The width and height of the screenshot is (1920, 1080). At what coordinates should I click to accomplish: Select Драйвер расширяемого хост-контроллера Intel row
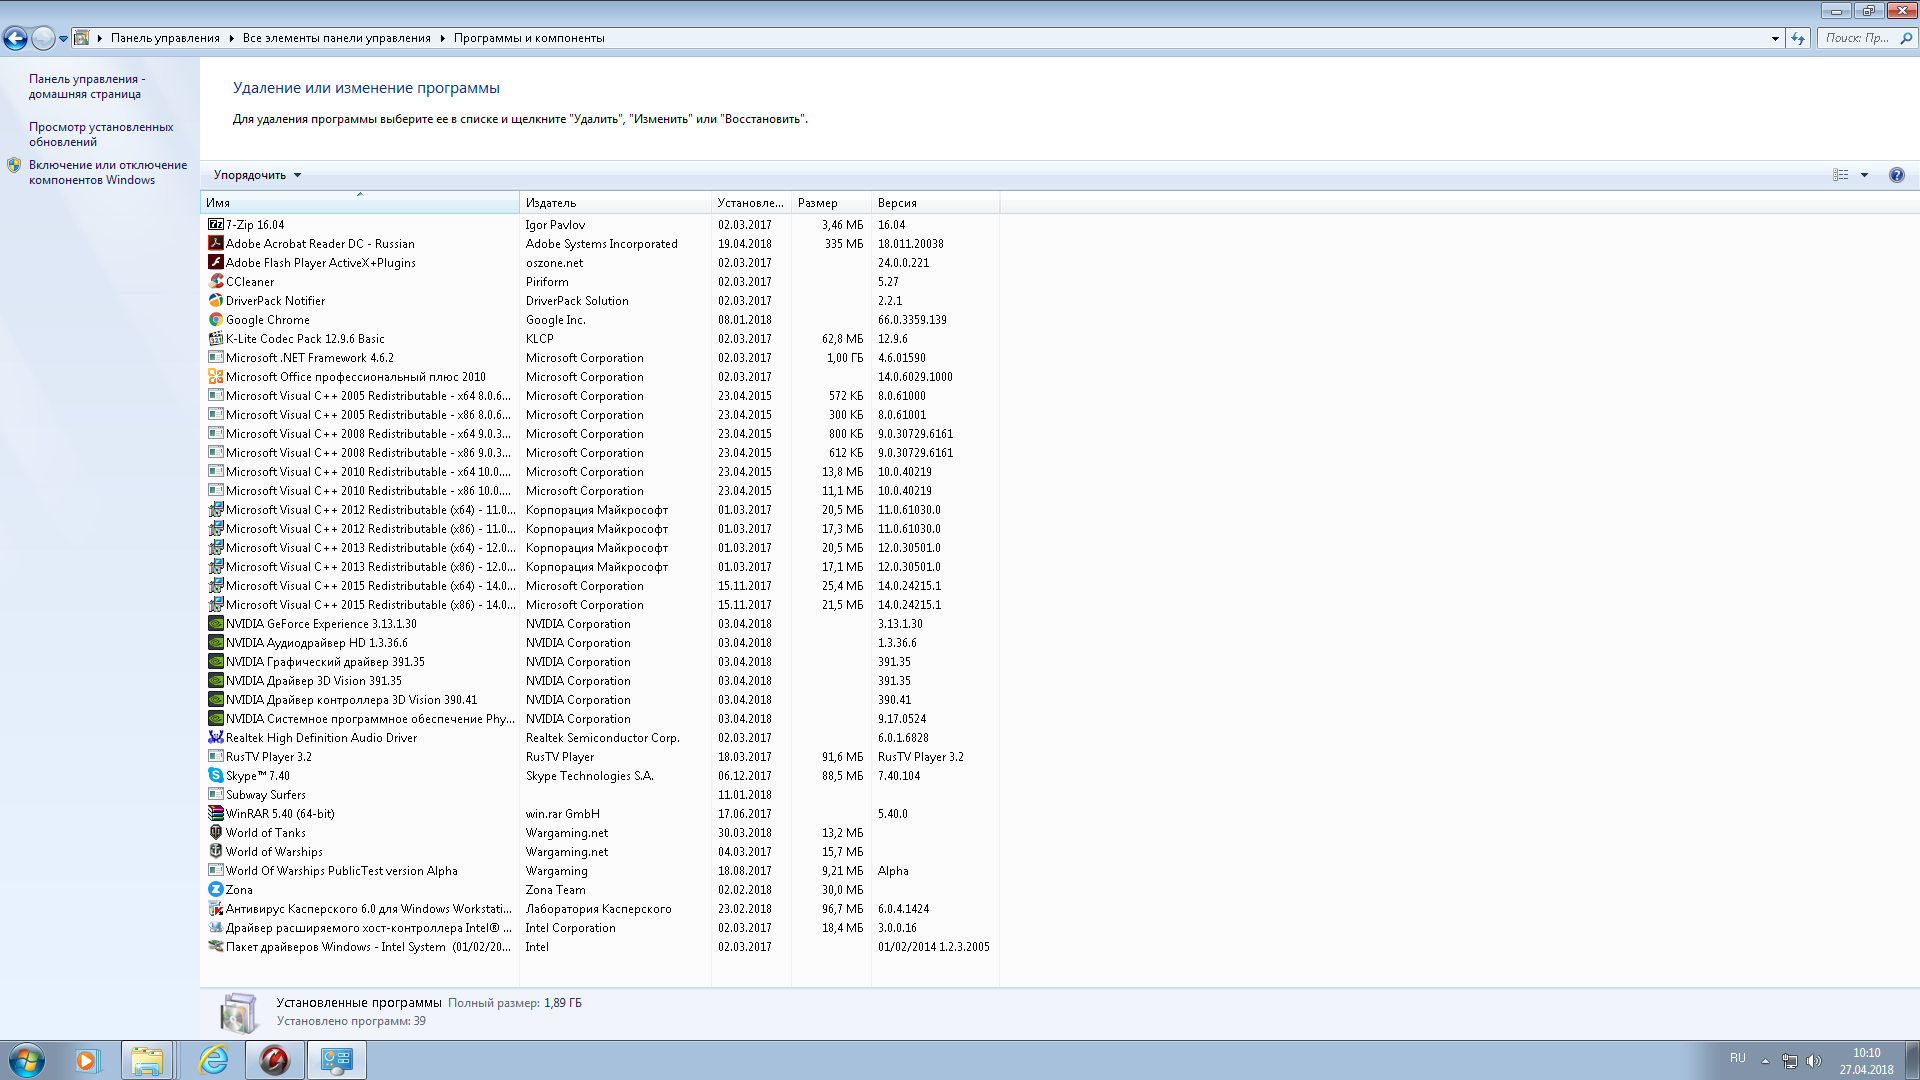600,928
